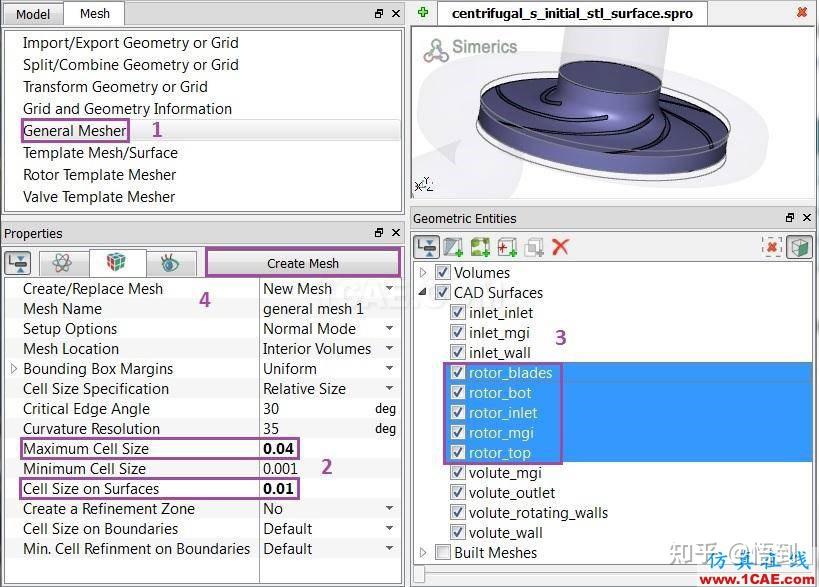
Task: Expand Bounding Box Margins property
Action: coord(14,369)
